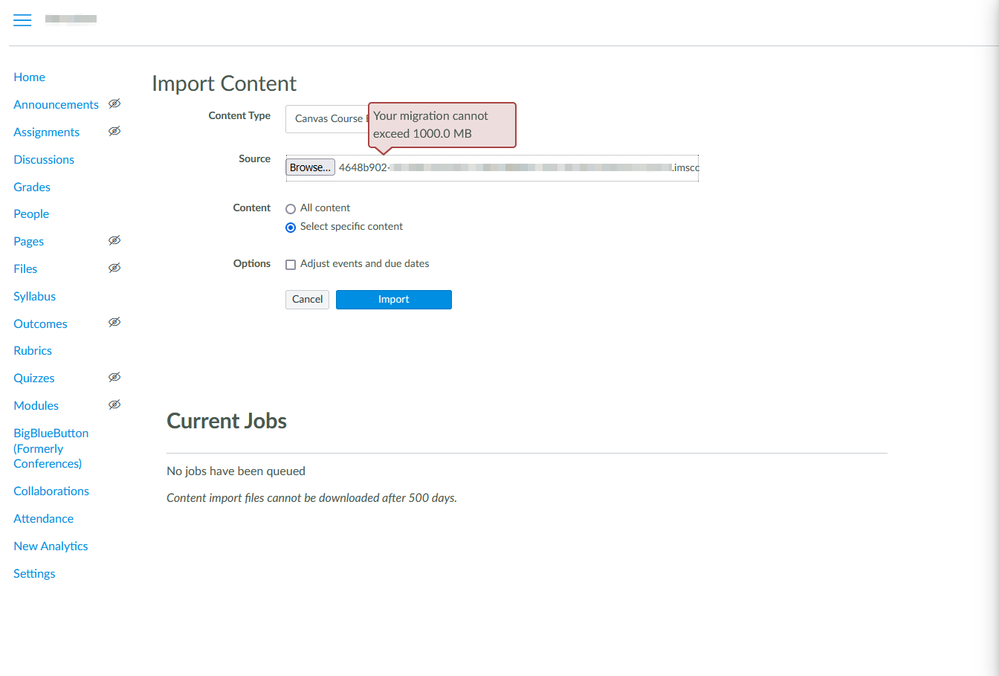Choose the Select specific content option
Image resolution: width=999 pixels, height=676 pixels.
pos(291,227)
